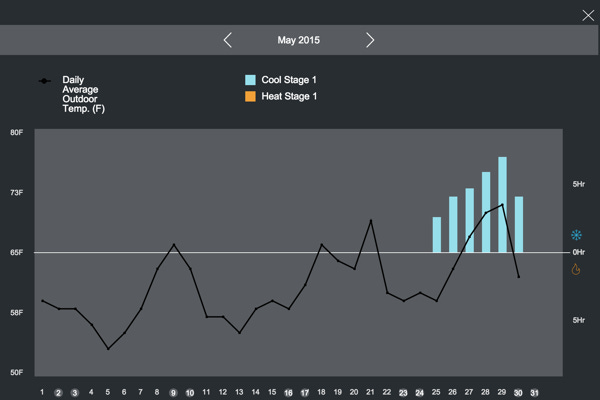Click the Cool Stage 1 legend label
Viewport: 600px width, 400px height.
coord(289,80)
